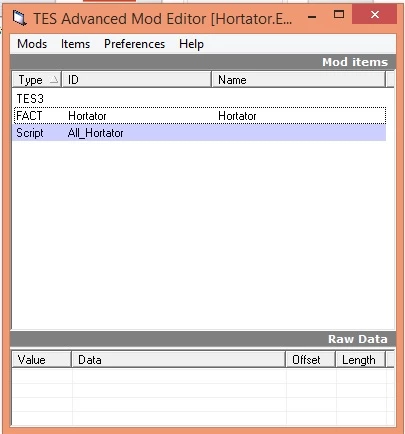Click the Hortator Name cell
Viewport: 405px width, 434px height.
(x=237, y=116)
